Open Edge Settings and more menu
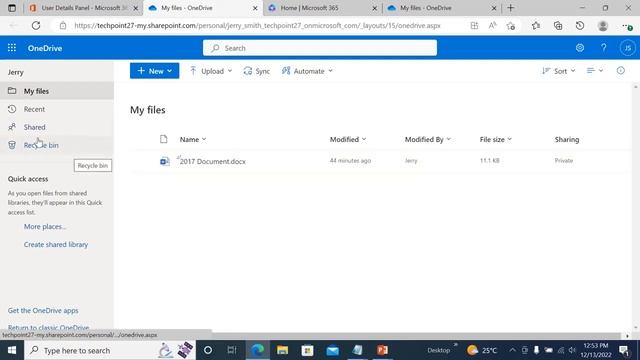Screen dimensions: 640x360 [x=627, y=26]
